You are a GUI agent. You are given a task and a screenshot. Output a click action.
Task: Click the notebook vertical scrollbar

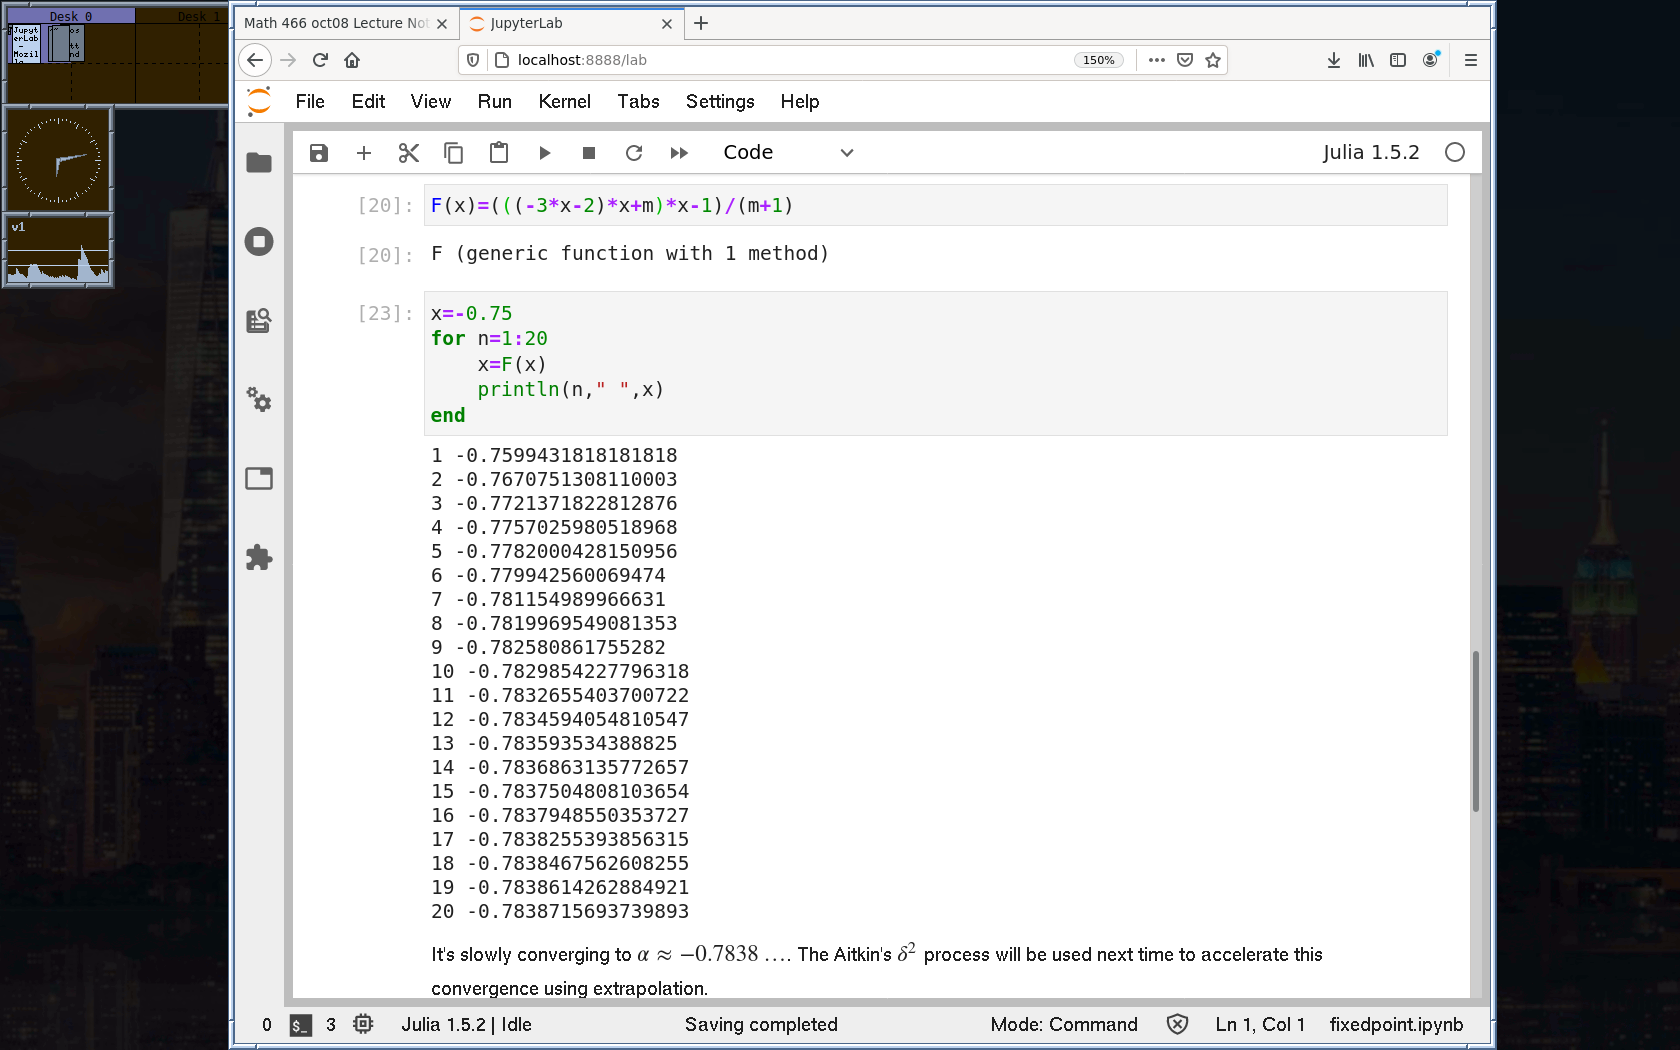(1475, 730)
